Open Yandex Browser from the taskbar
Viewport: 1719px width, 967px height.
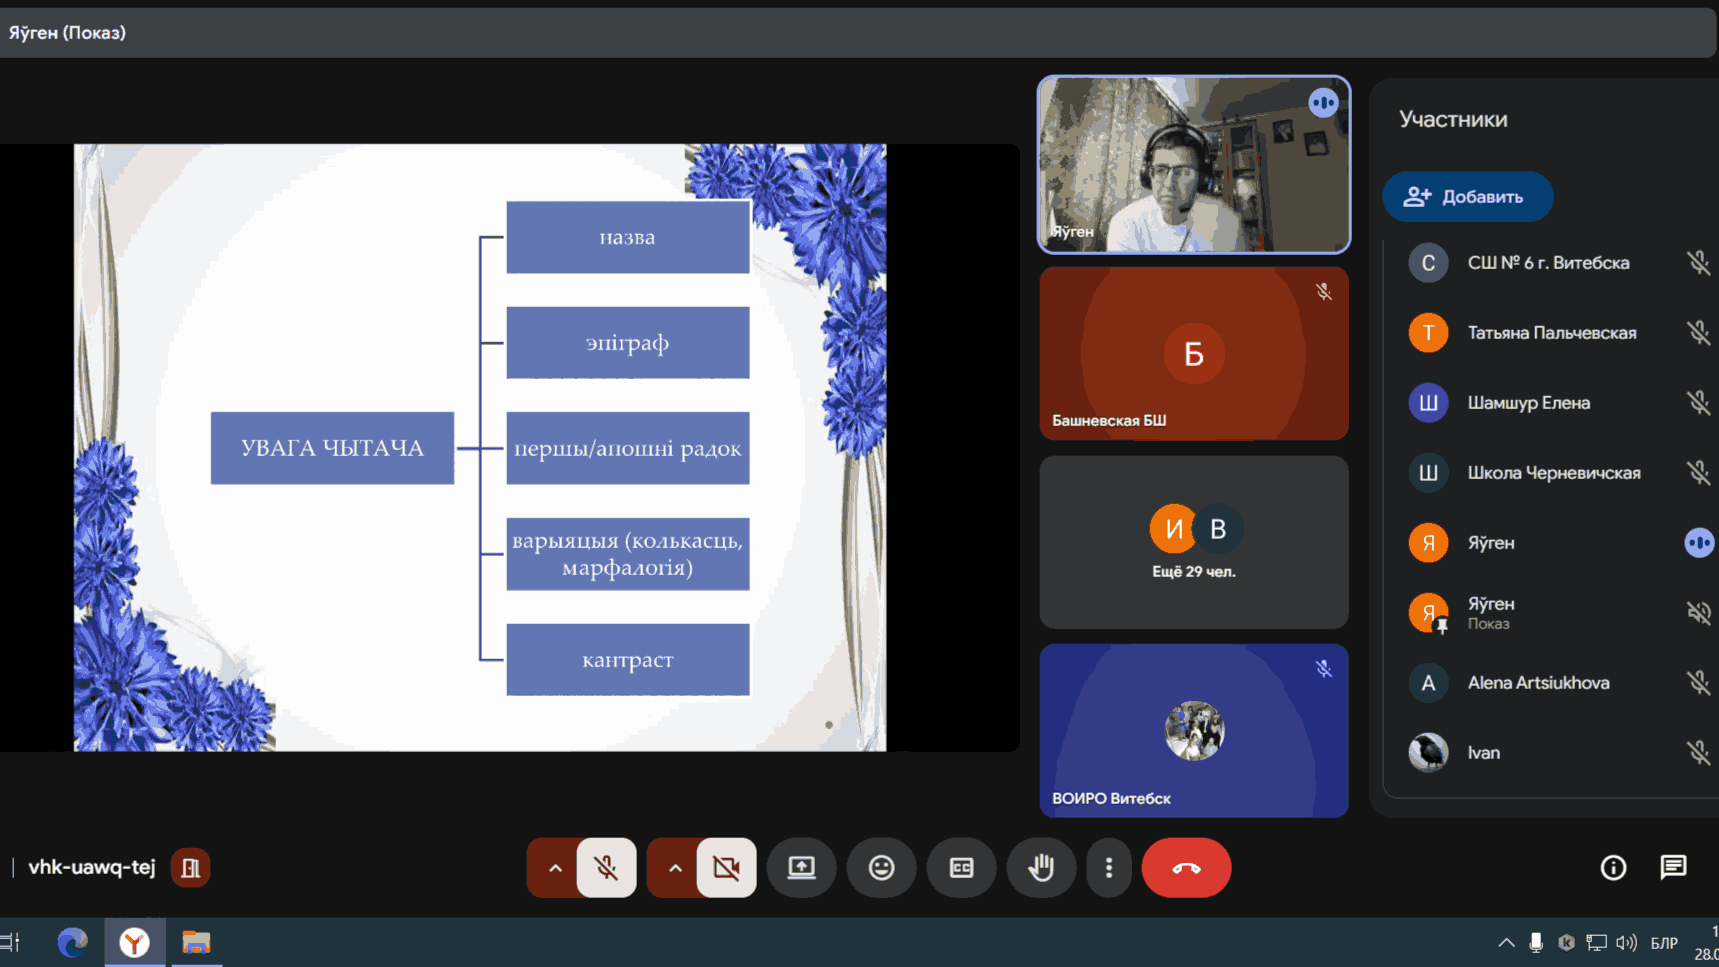pos(134,942)
